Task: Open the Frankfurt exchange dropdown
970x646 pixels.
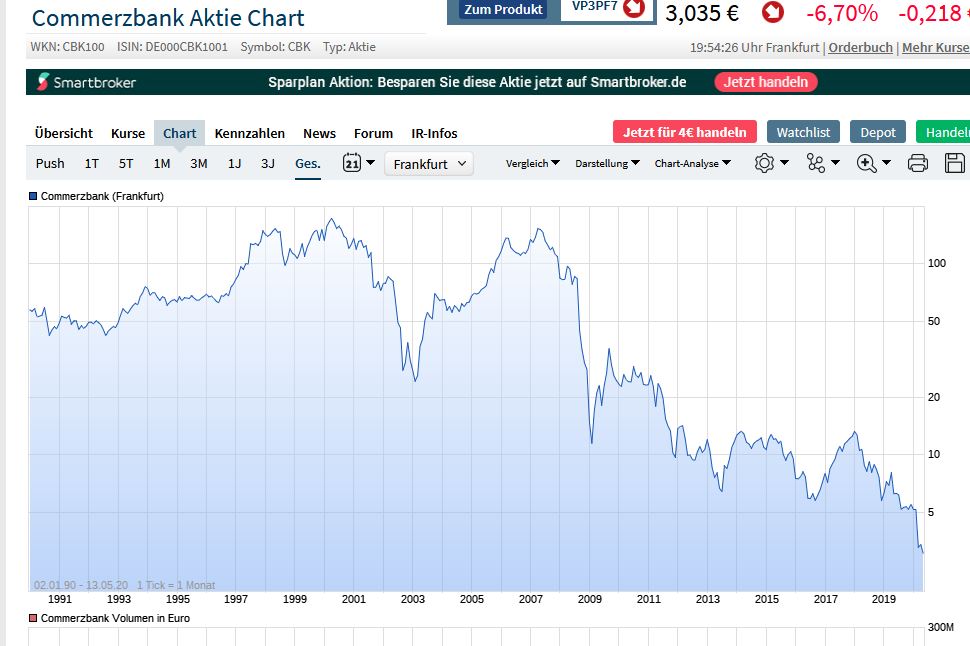Action: coord(428,163)
